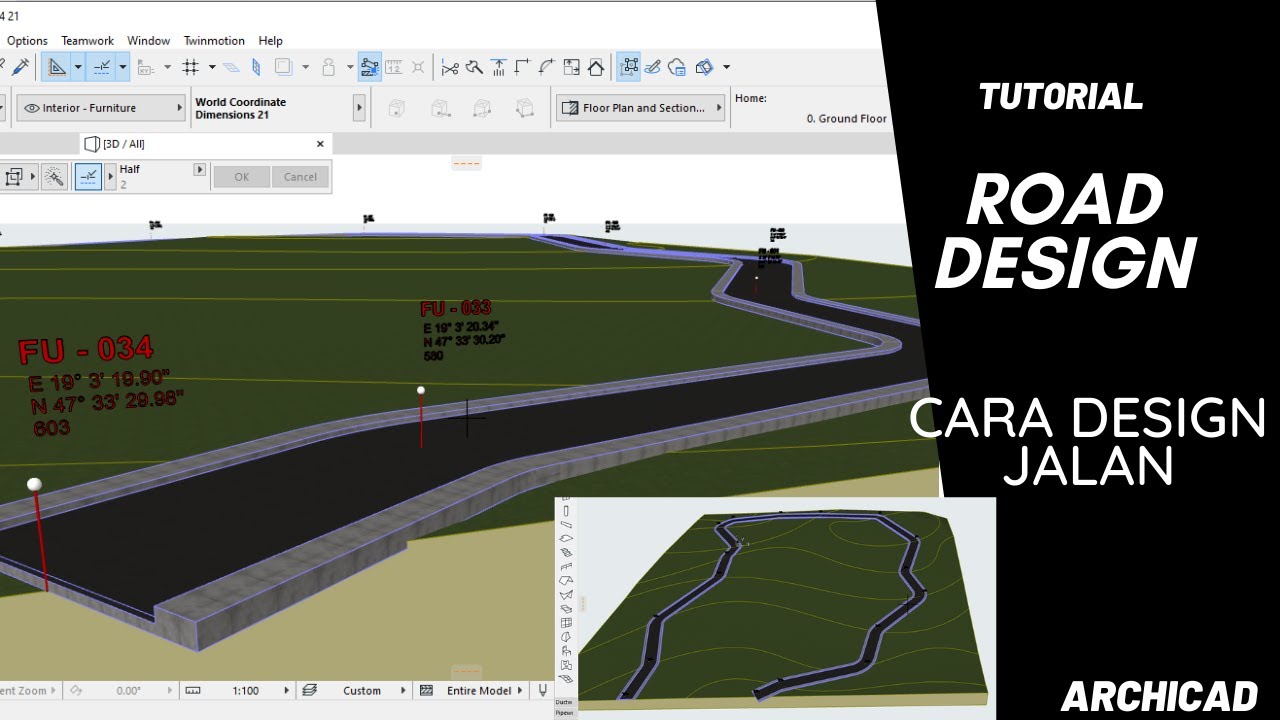Click the fourth greyed 3D box icon

(x=524, y=108)
